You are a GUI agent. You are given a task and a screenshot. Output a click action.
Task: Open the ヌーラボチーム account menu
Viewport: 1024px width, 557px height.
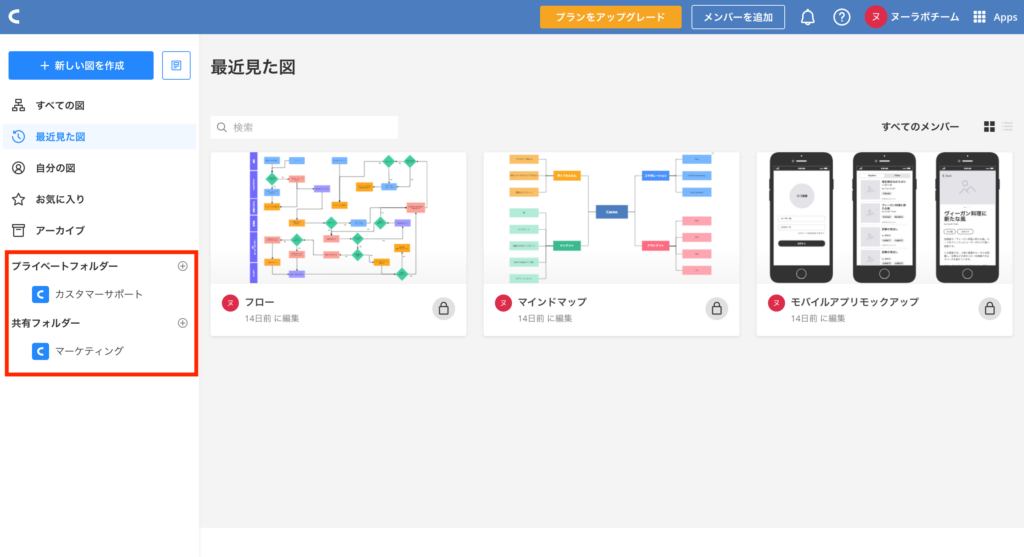pos(914,17)
